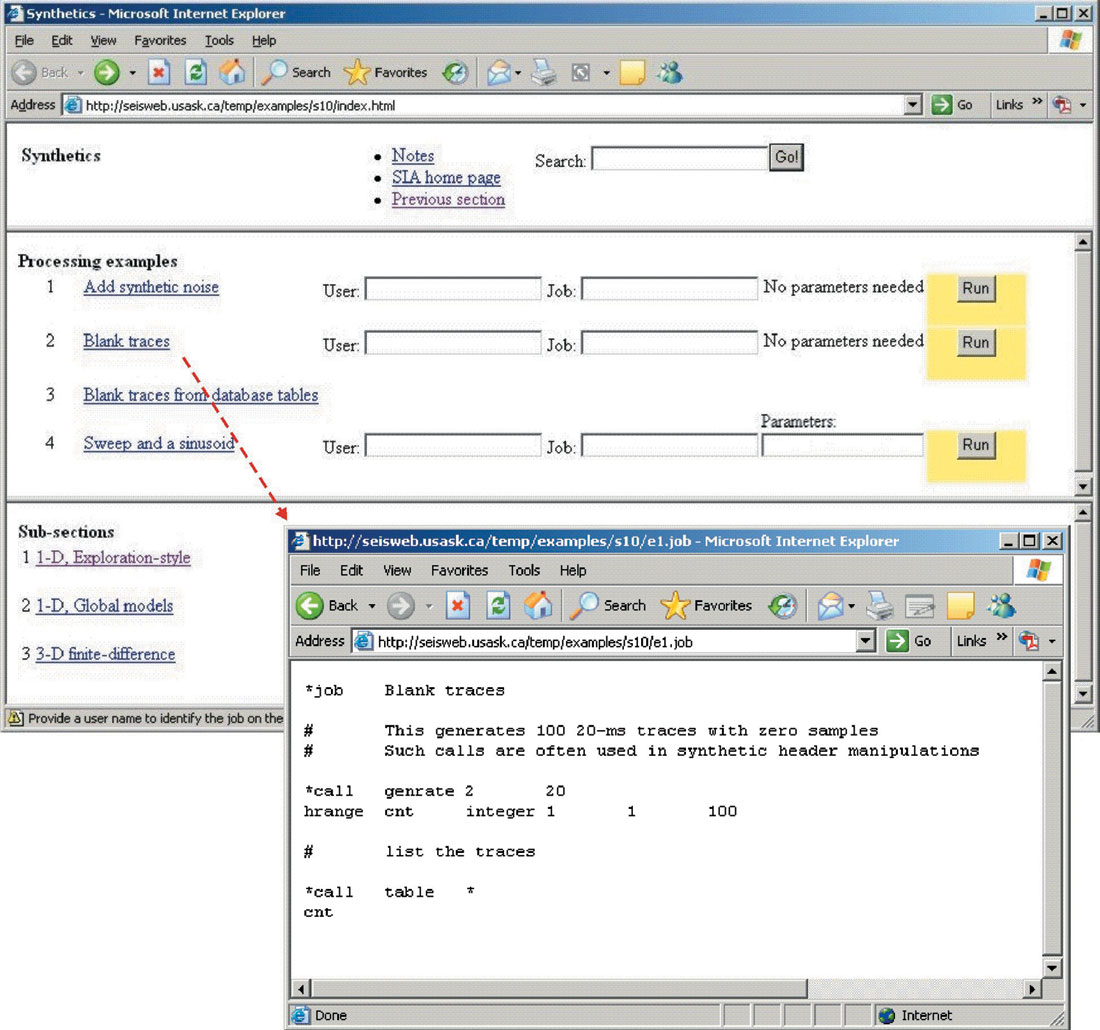Open 3-D finite-difference sub-section link
This screenshot has width=1100, height=1030.
pos(105,654)
